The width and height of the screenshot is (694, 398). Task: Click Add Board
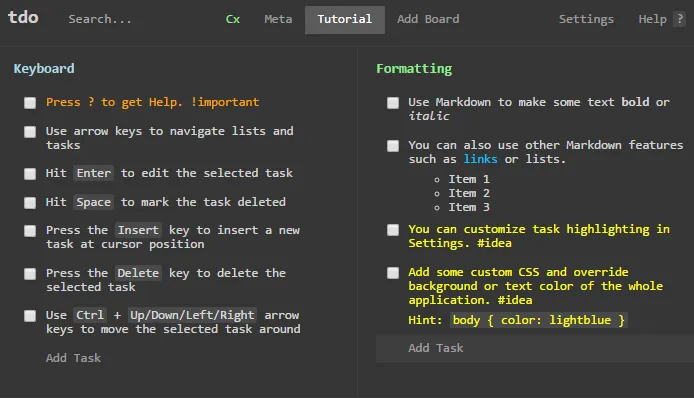click(428, 19)
